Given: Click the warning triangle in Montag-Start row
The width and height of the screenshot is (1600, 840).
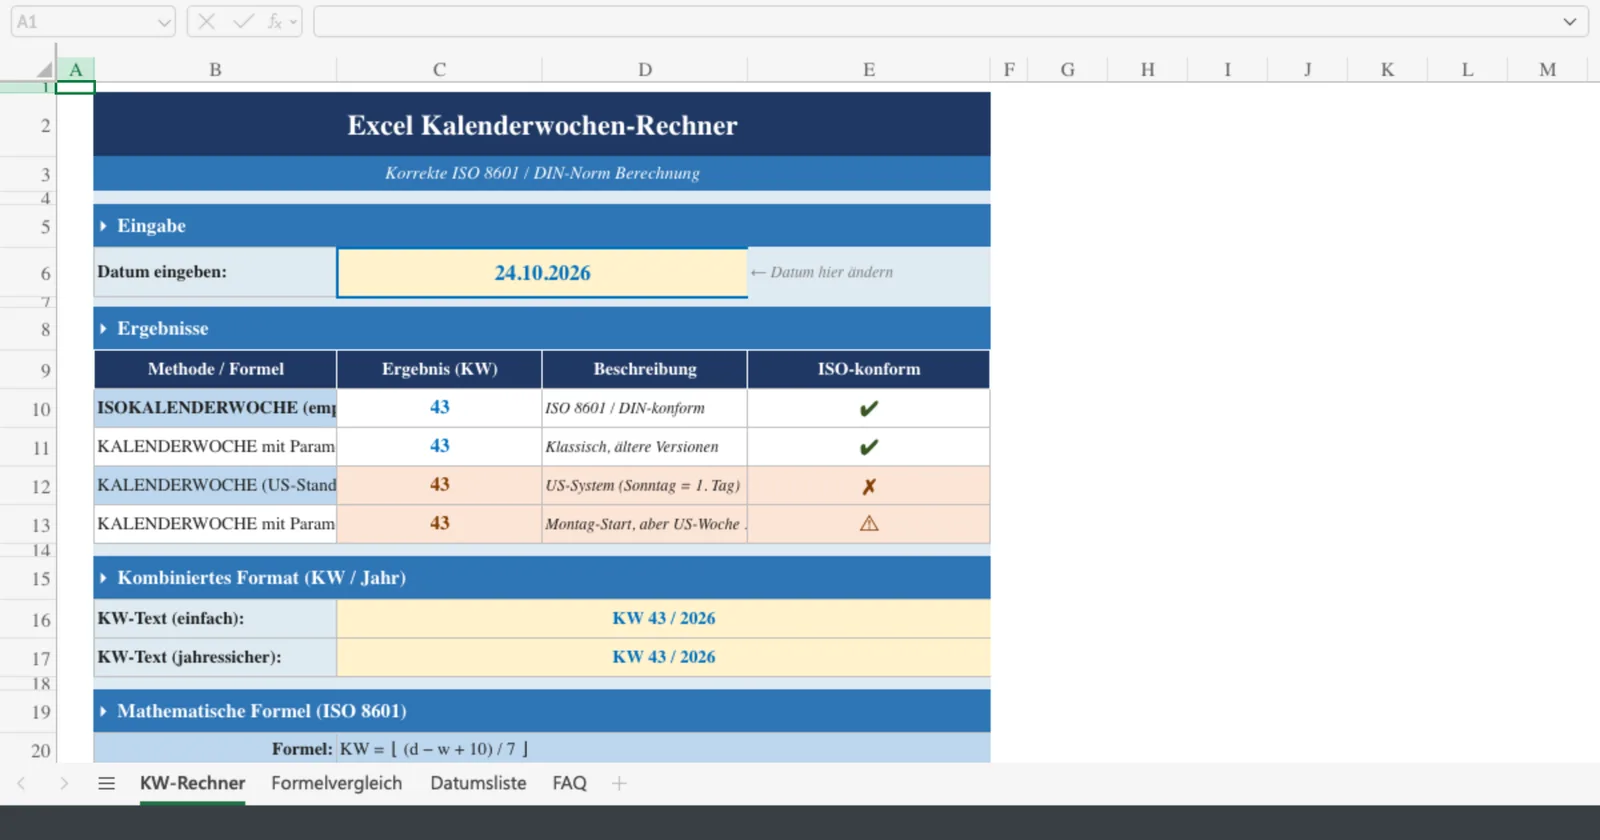Looking at the screenshot, I should pos(869,523).
